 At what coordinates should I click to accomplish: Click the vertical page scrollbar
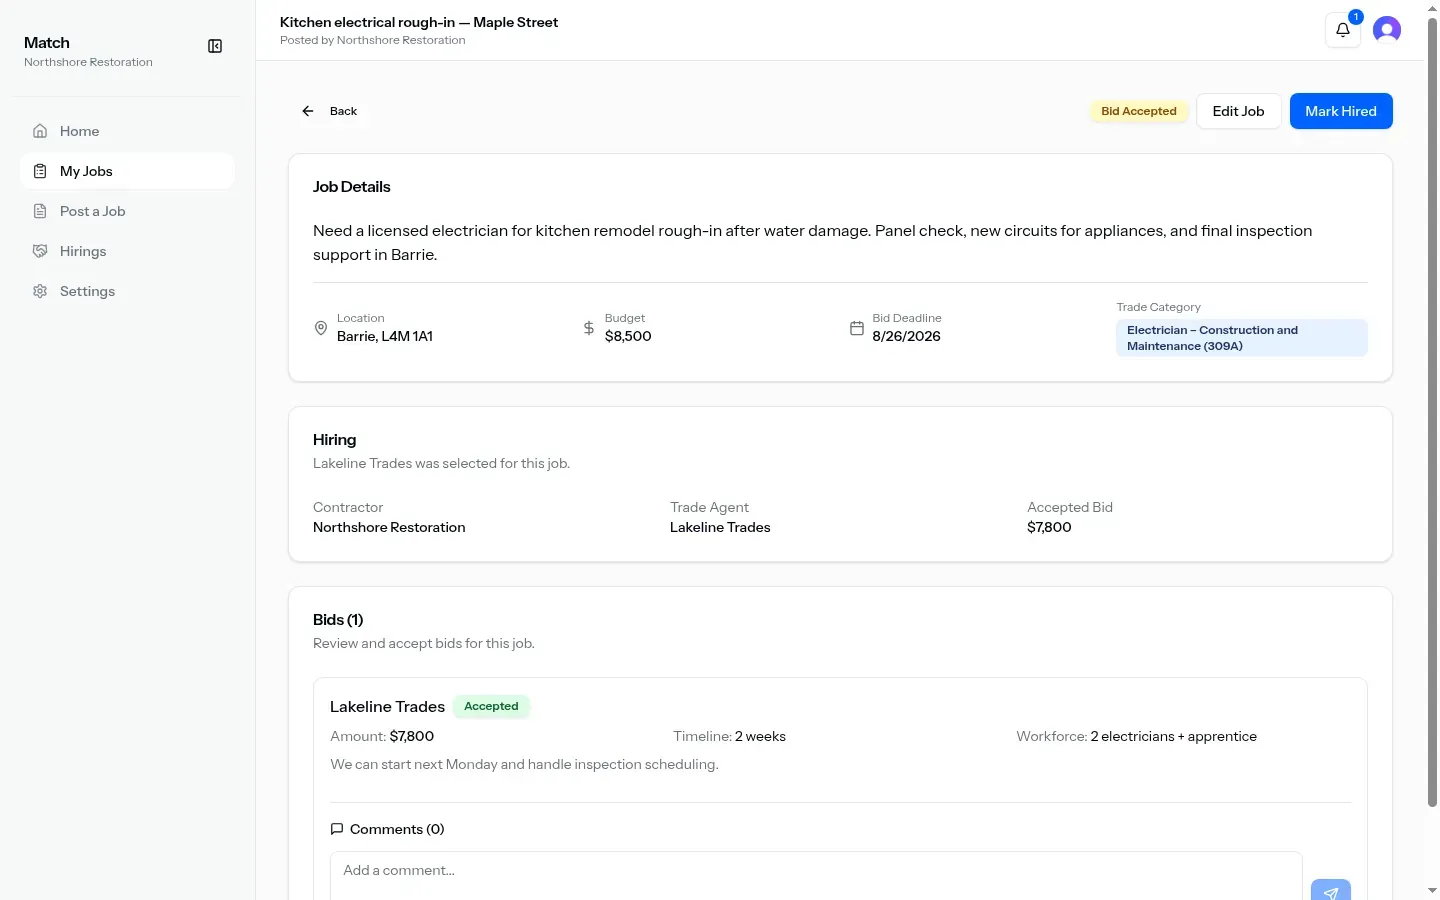1432,412
